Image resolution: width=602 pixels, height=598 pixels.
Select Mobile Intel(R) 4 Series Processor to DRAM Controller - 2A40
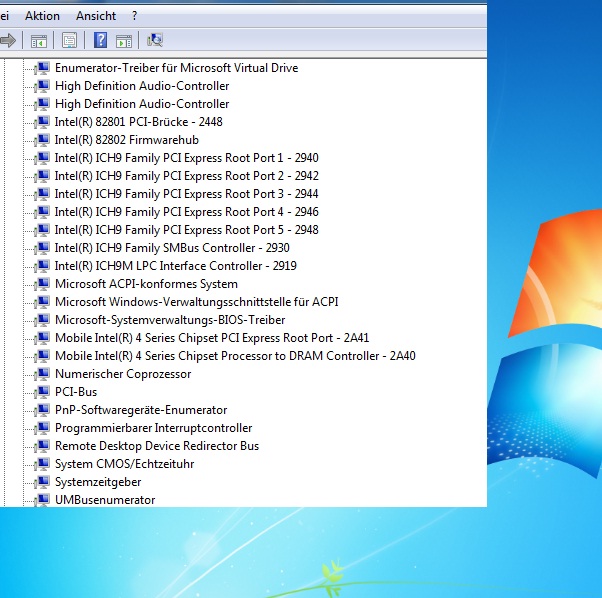click(x=235, y=356)
